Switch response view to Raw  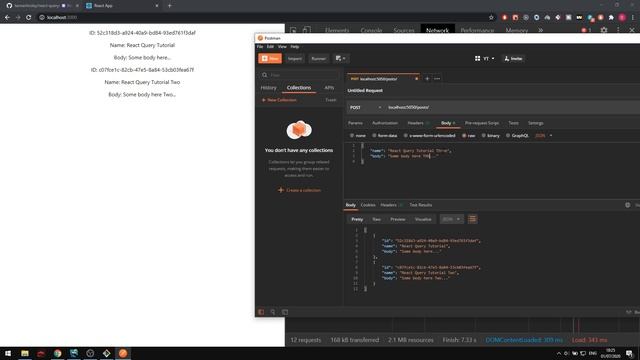pyautogui.click(x=376, y=219)
